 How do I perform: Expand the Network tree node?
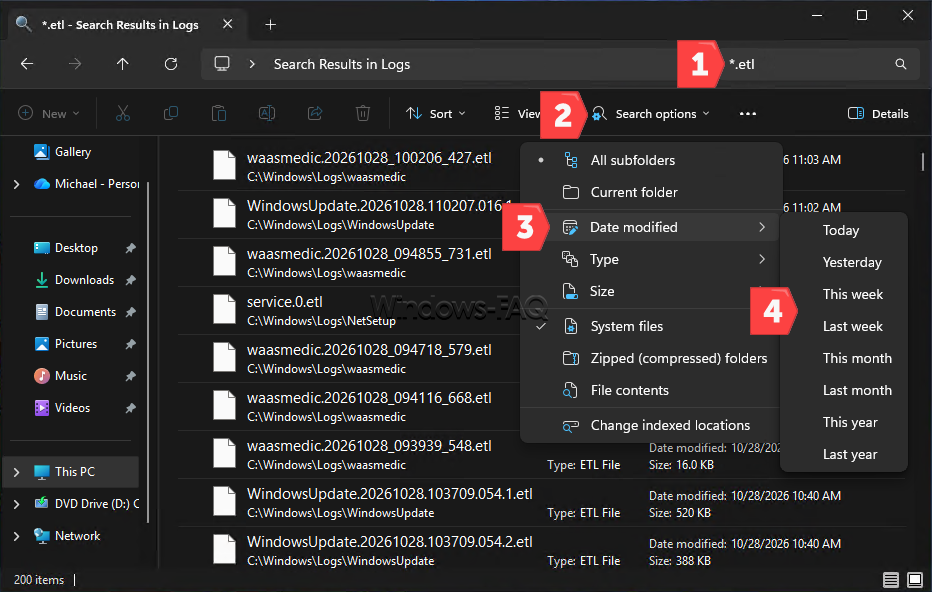pos(17,536)
